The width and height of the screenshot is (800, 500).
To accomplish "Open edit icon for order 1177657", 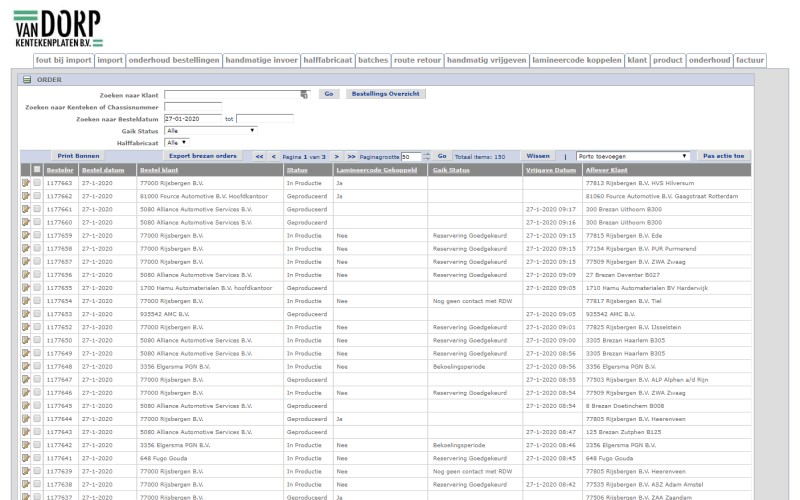I will tap(26, 261).
